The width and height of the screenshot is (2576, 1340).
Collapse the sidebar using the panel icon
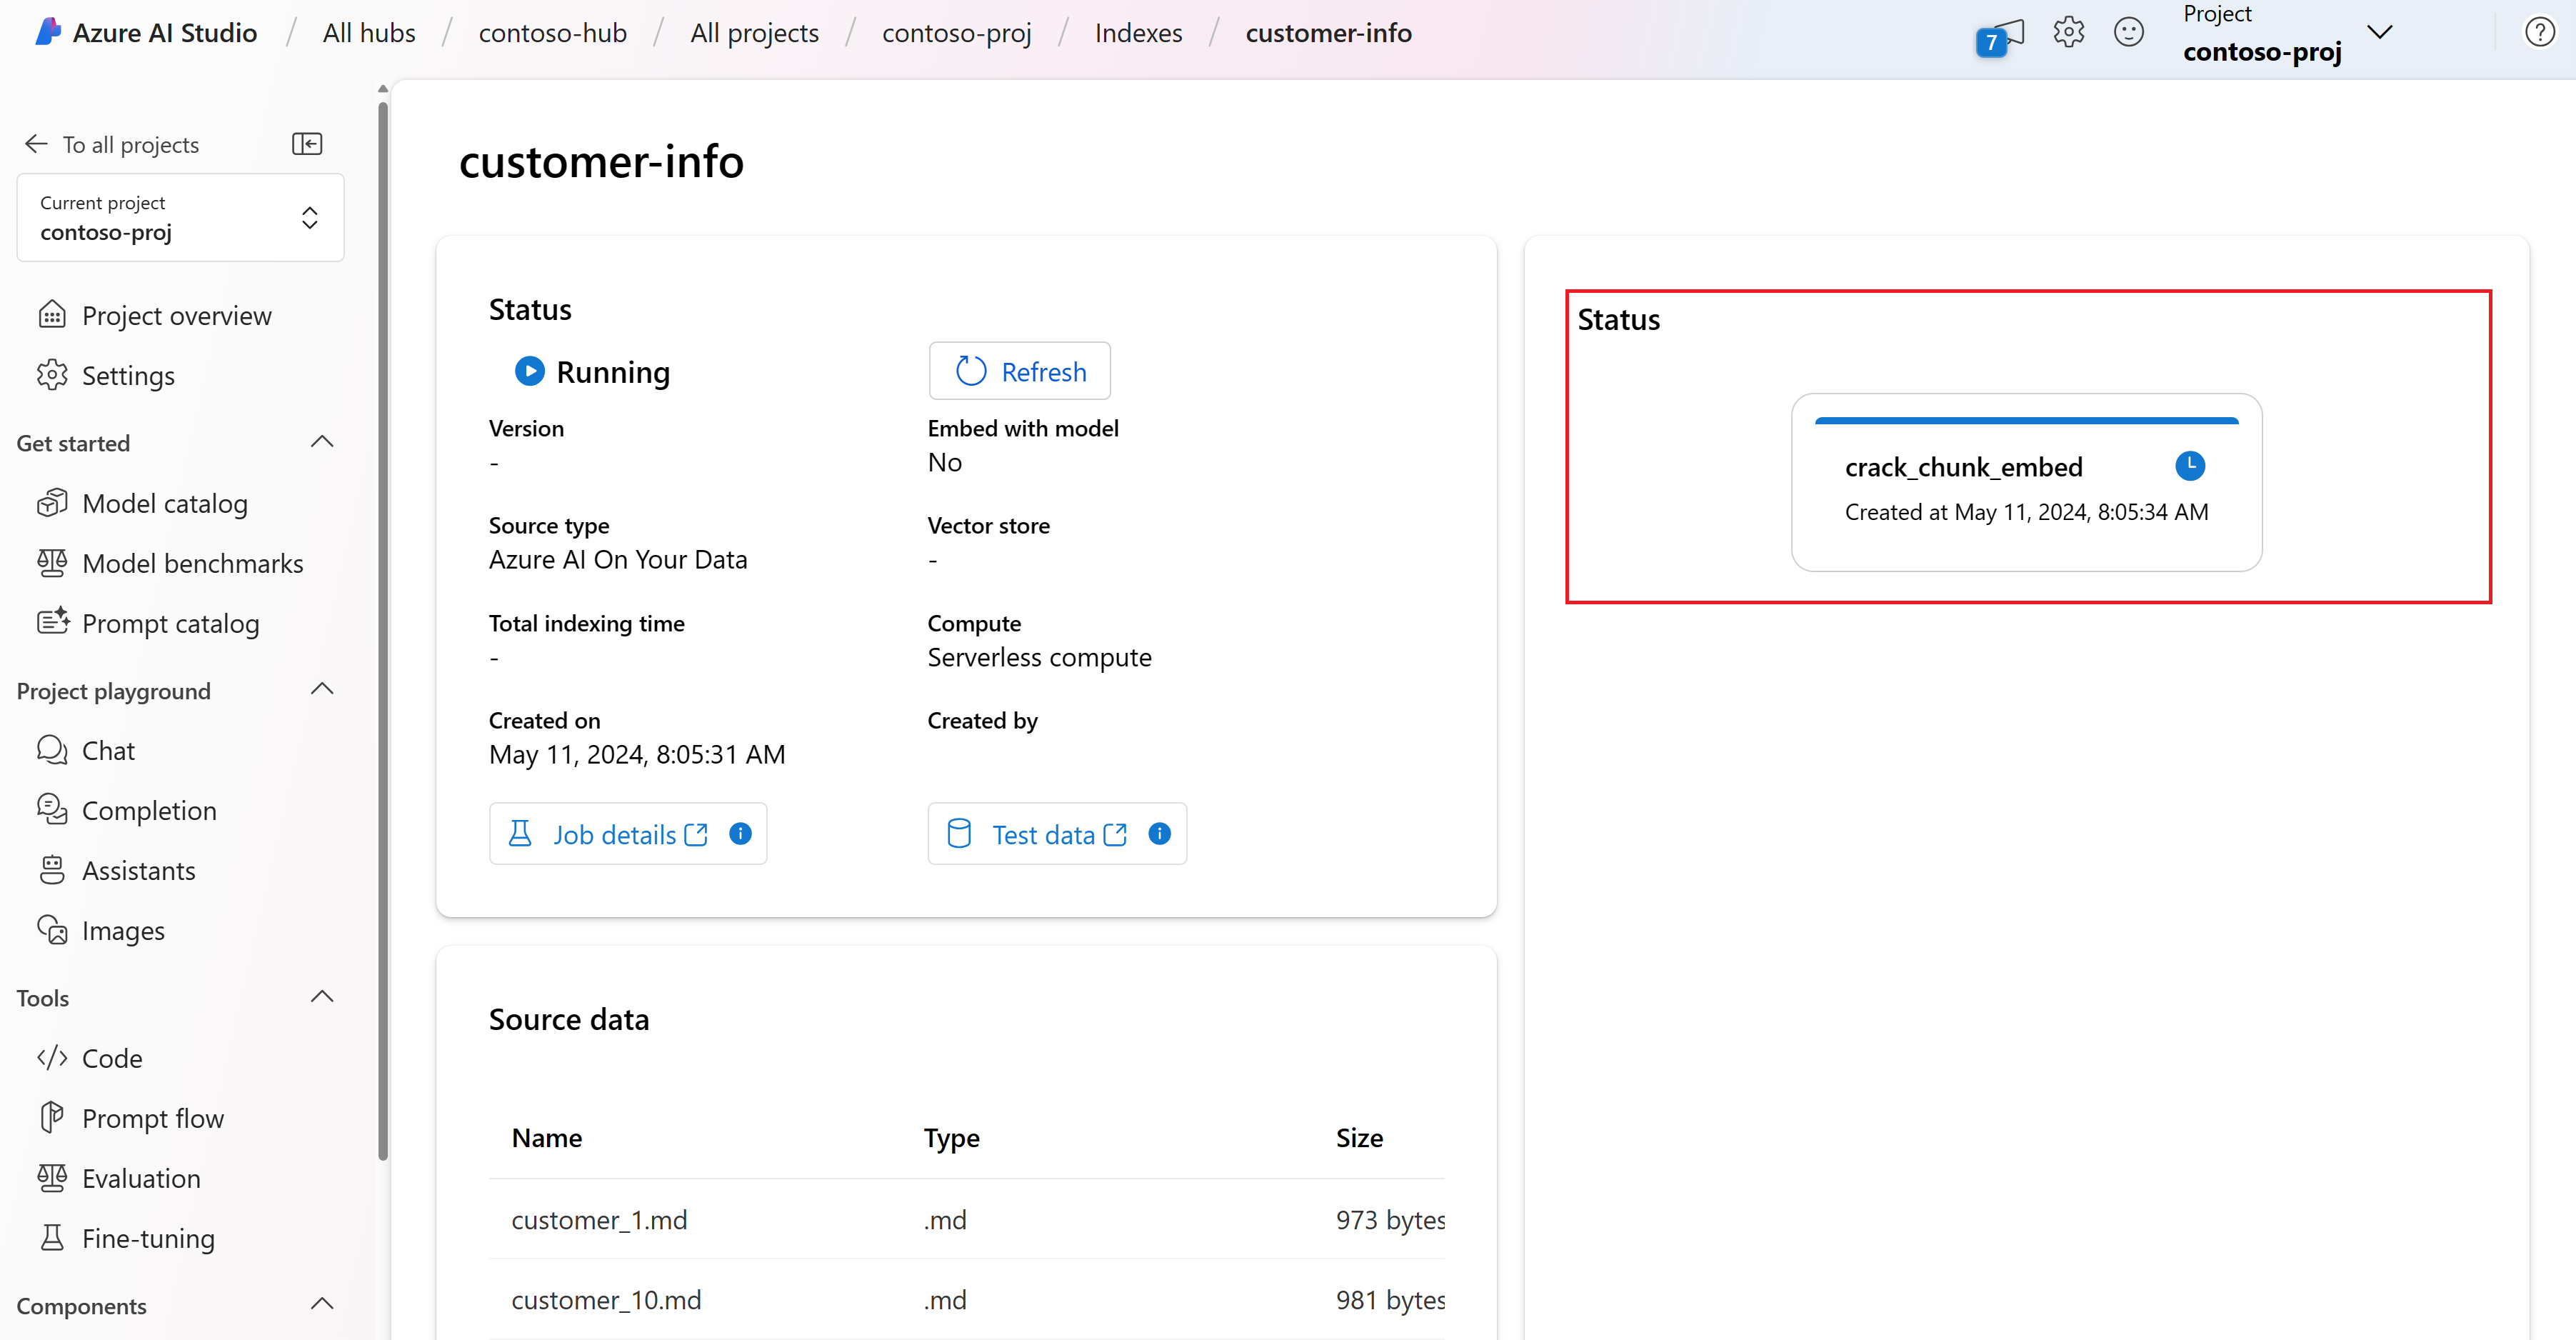(307, 144)
